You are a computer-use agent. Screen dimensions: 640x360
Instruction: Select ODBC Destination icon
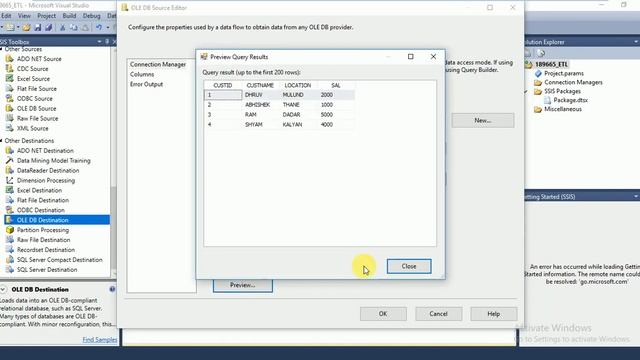[x=9, y=210]
